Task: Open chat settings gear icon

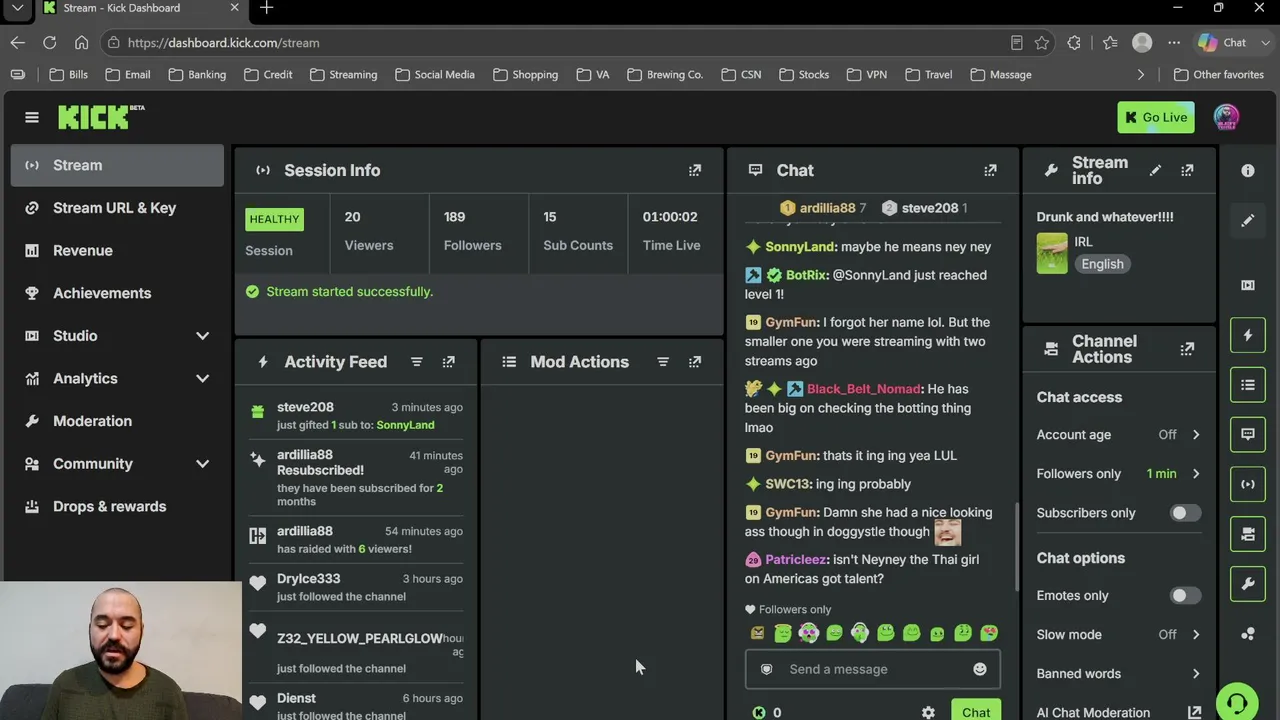Action: (x=928, y=713)
